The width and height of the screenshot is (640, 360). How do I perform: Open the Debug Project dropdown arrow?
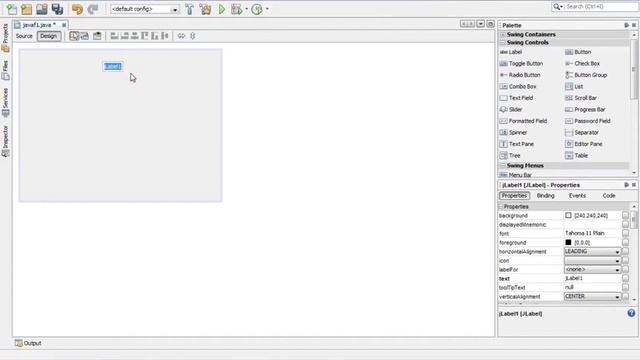pyautogui.click(x=246, y=9)
